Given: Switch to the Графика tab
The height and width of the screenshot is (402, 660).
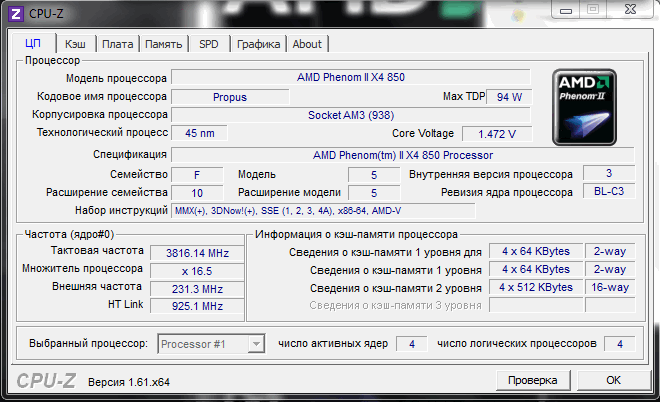Looking at the screenshot, I should 258,44.
